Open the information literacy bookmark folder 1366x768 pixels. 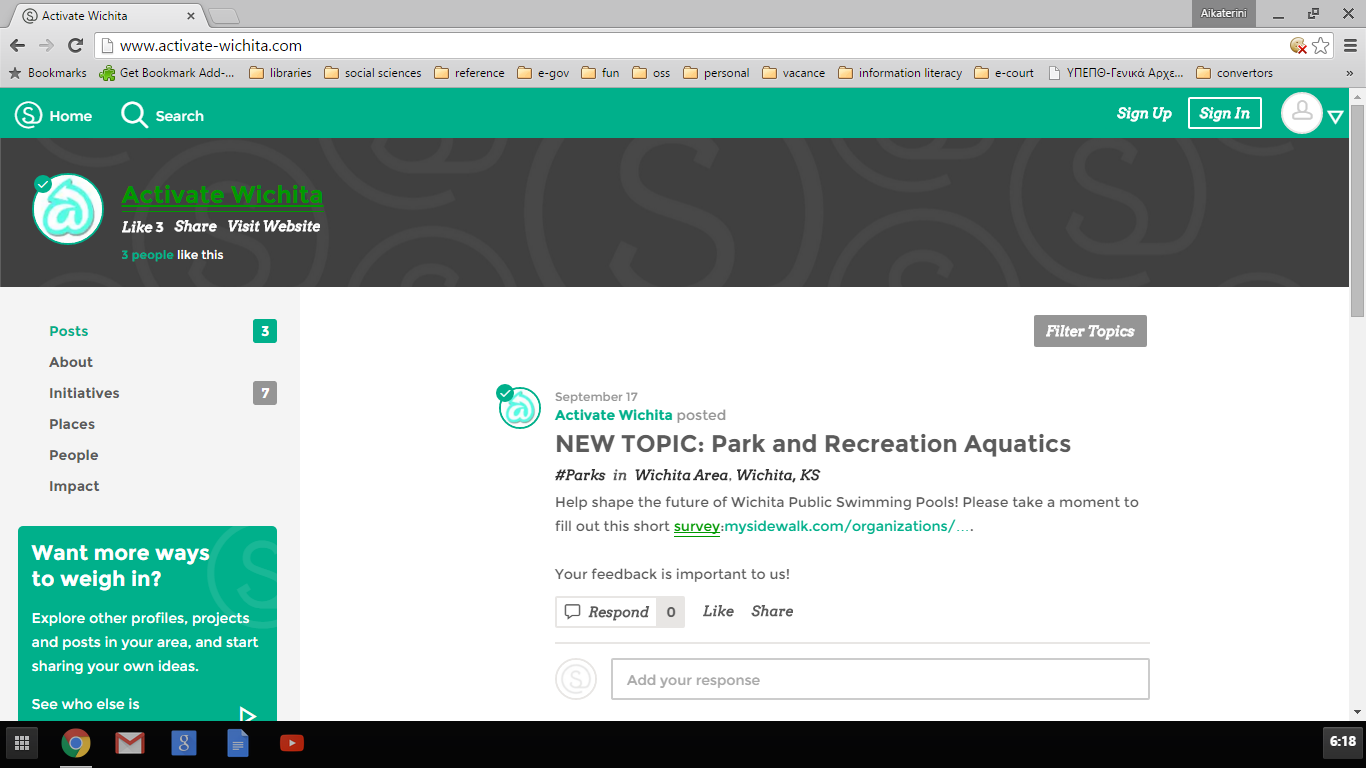[x=900, y=73]
